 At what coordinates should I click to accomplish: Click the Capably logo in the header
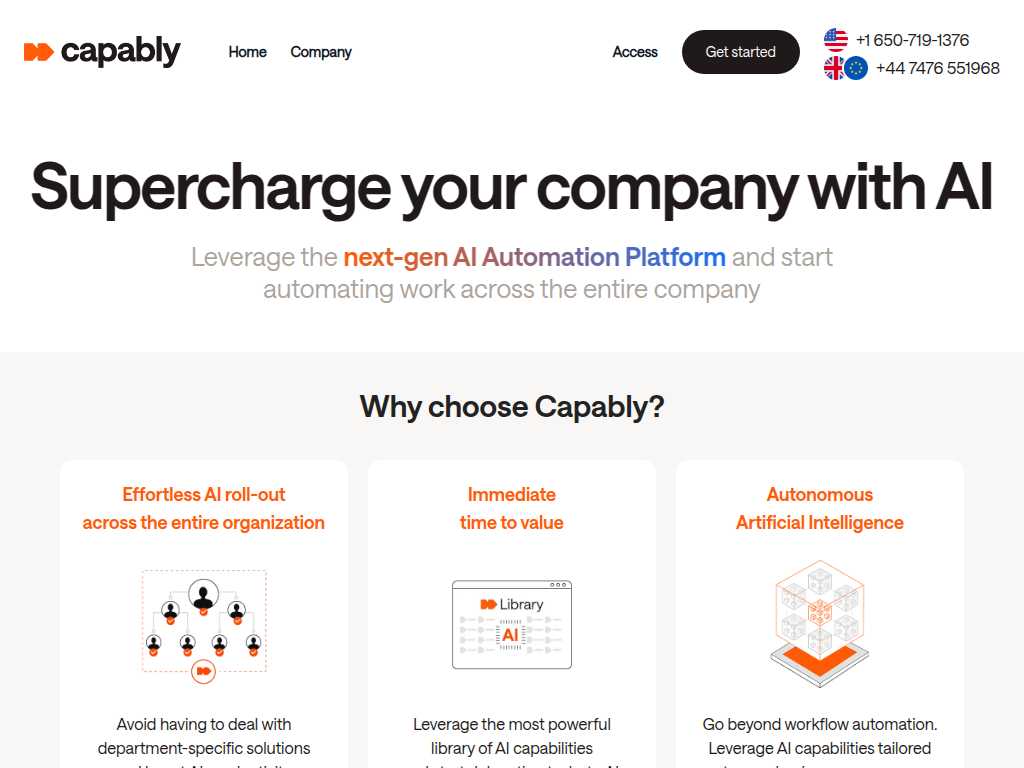point(102,52)
